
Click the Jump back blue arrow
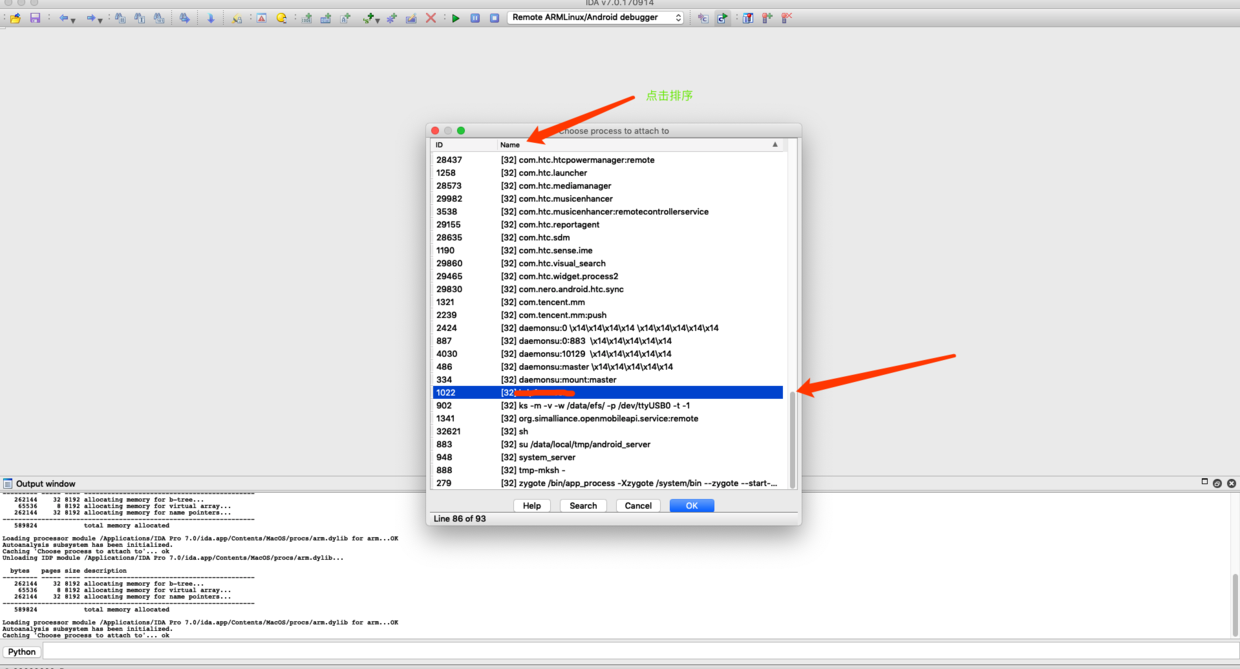pyautogui.click(x=63, y=18)
